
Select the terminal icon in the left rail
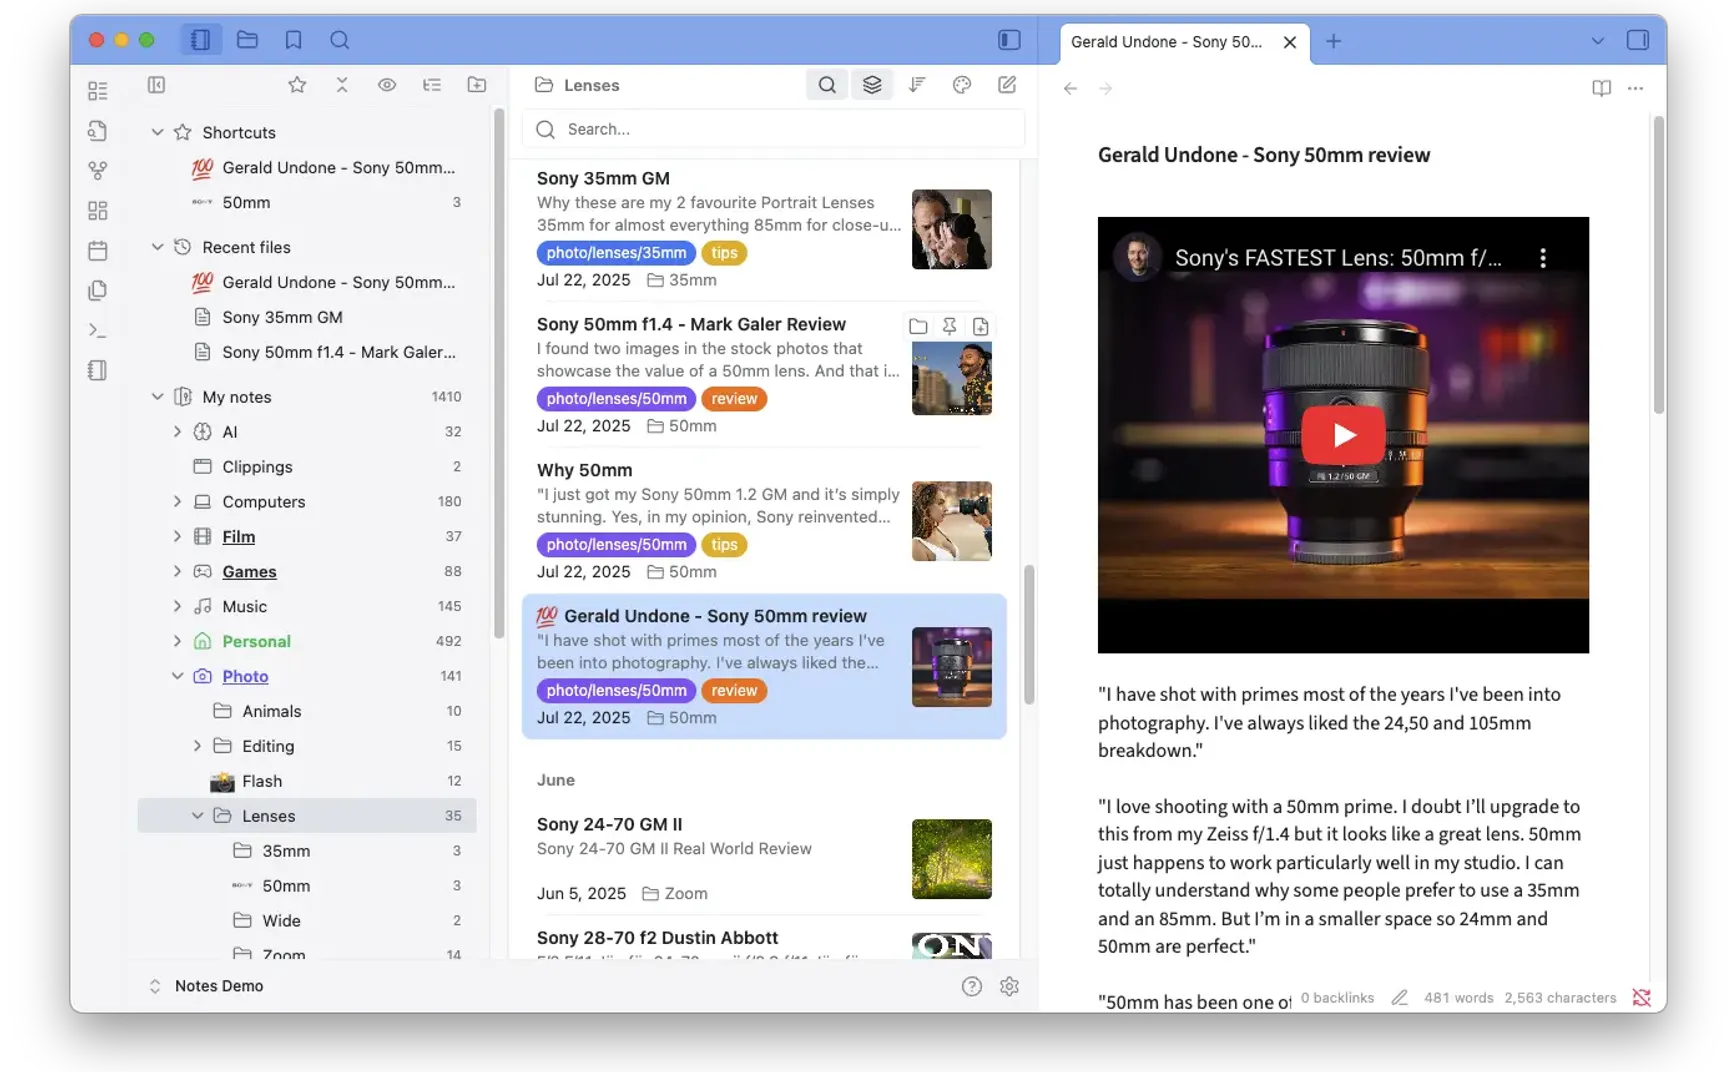(x=97, y=329)
